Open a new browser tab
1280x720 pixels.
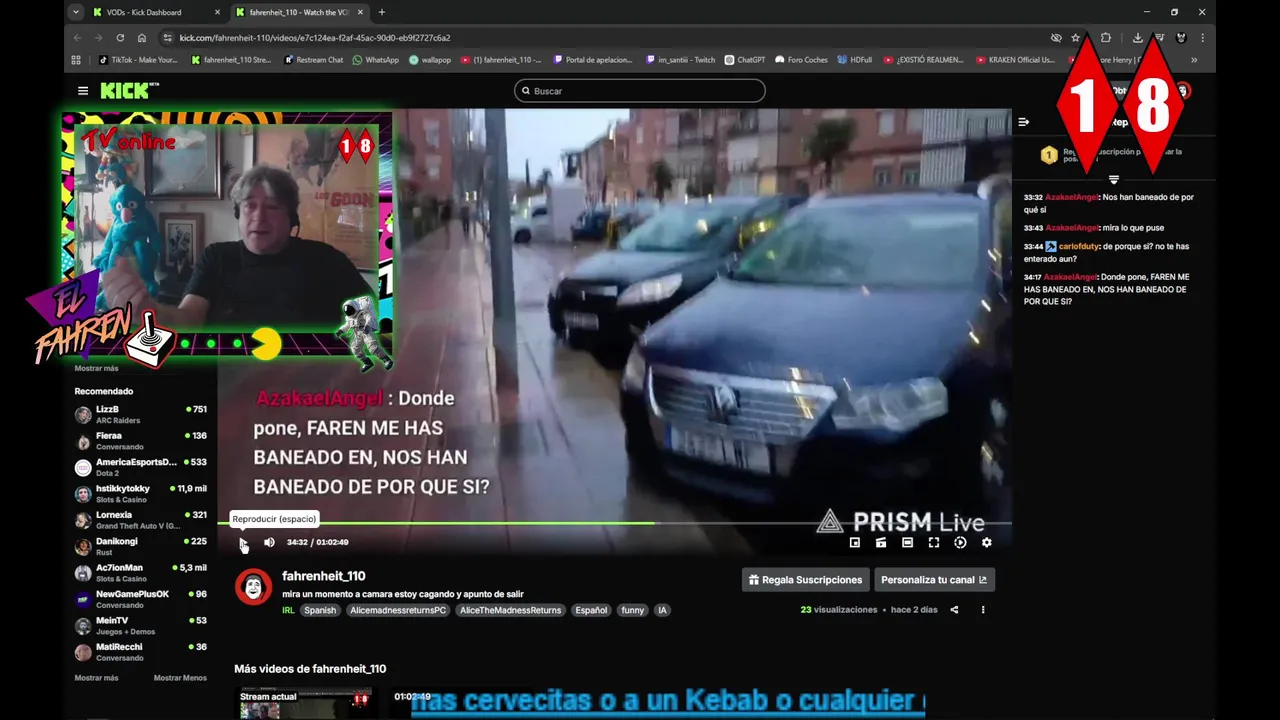pos(381,12)
